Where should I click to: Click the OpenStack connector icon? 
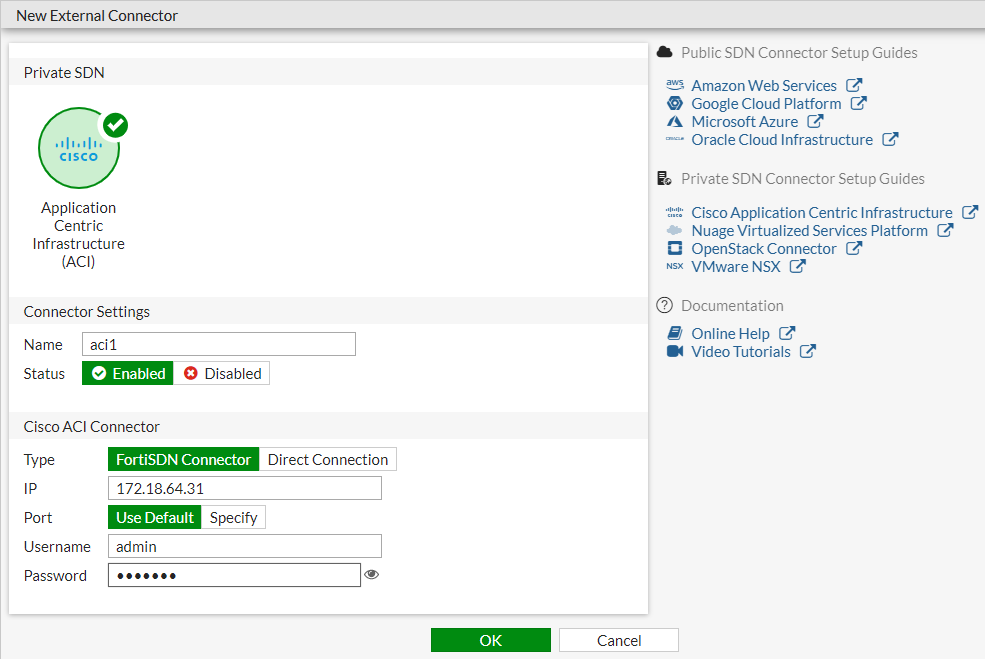tap(675, 248)
